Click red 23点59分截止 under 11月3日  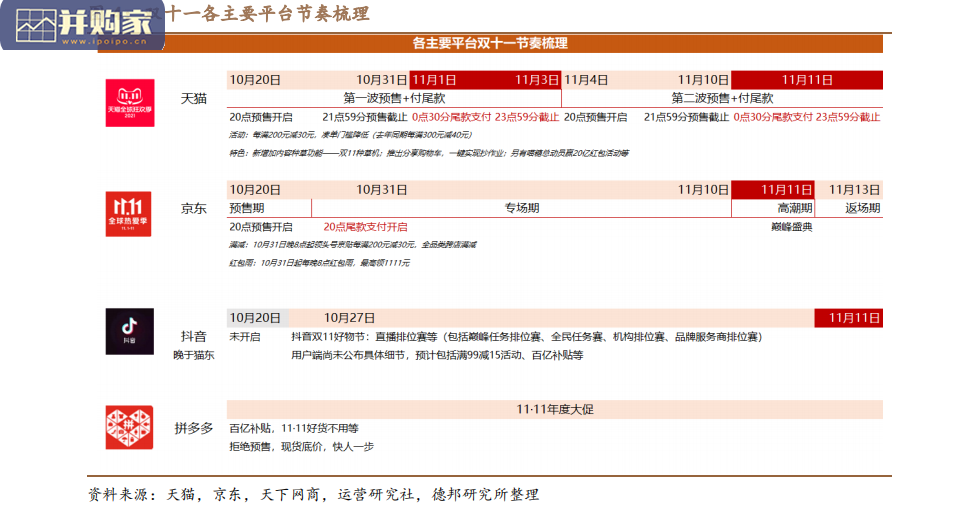(527, 117)
